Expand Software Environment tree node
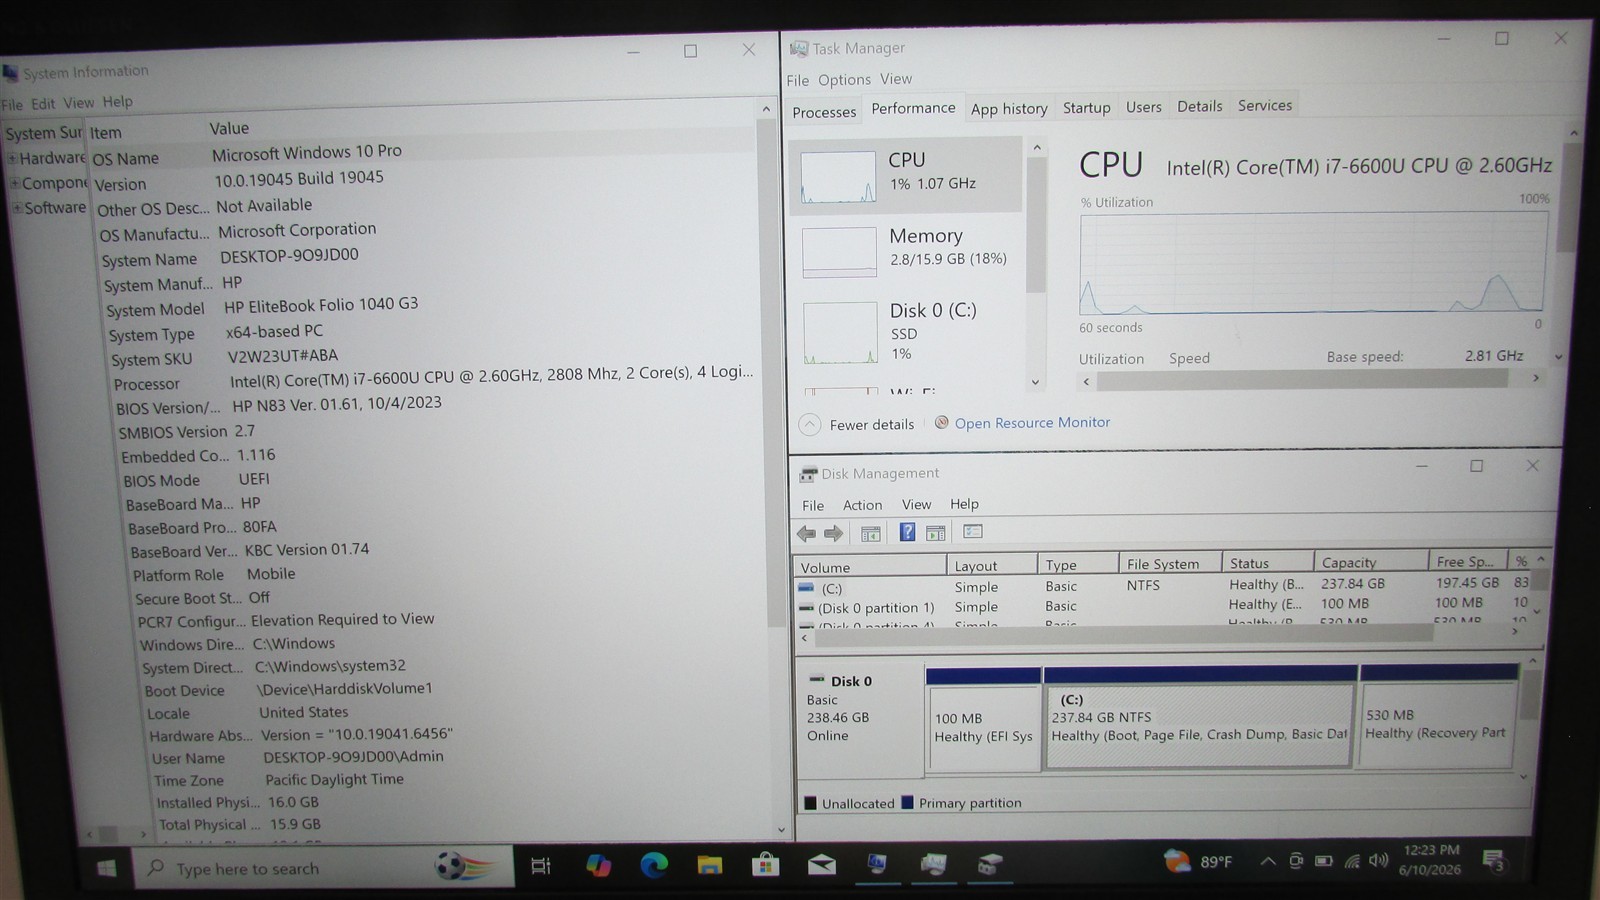 (18, 208)
